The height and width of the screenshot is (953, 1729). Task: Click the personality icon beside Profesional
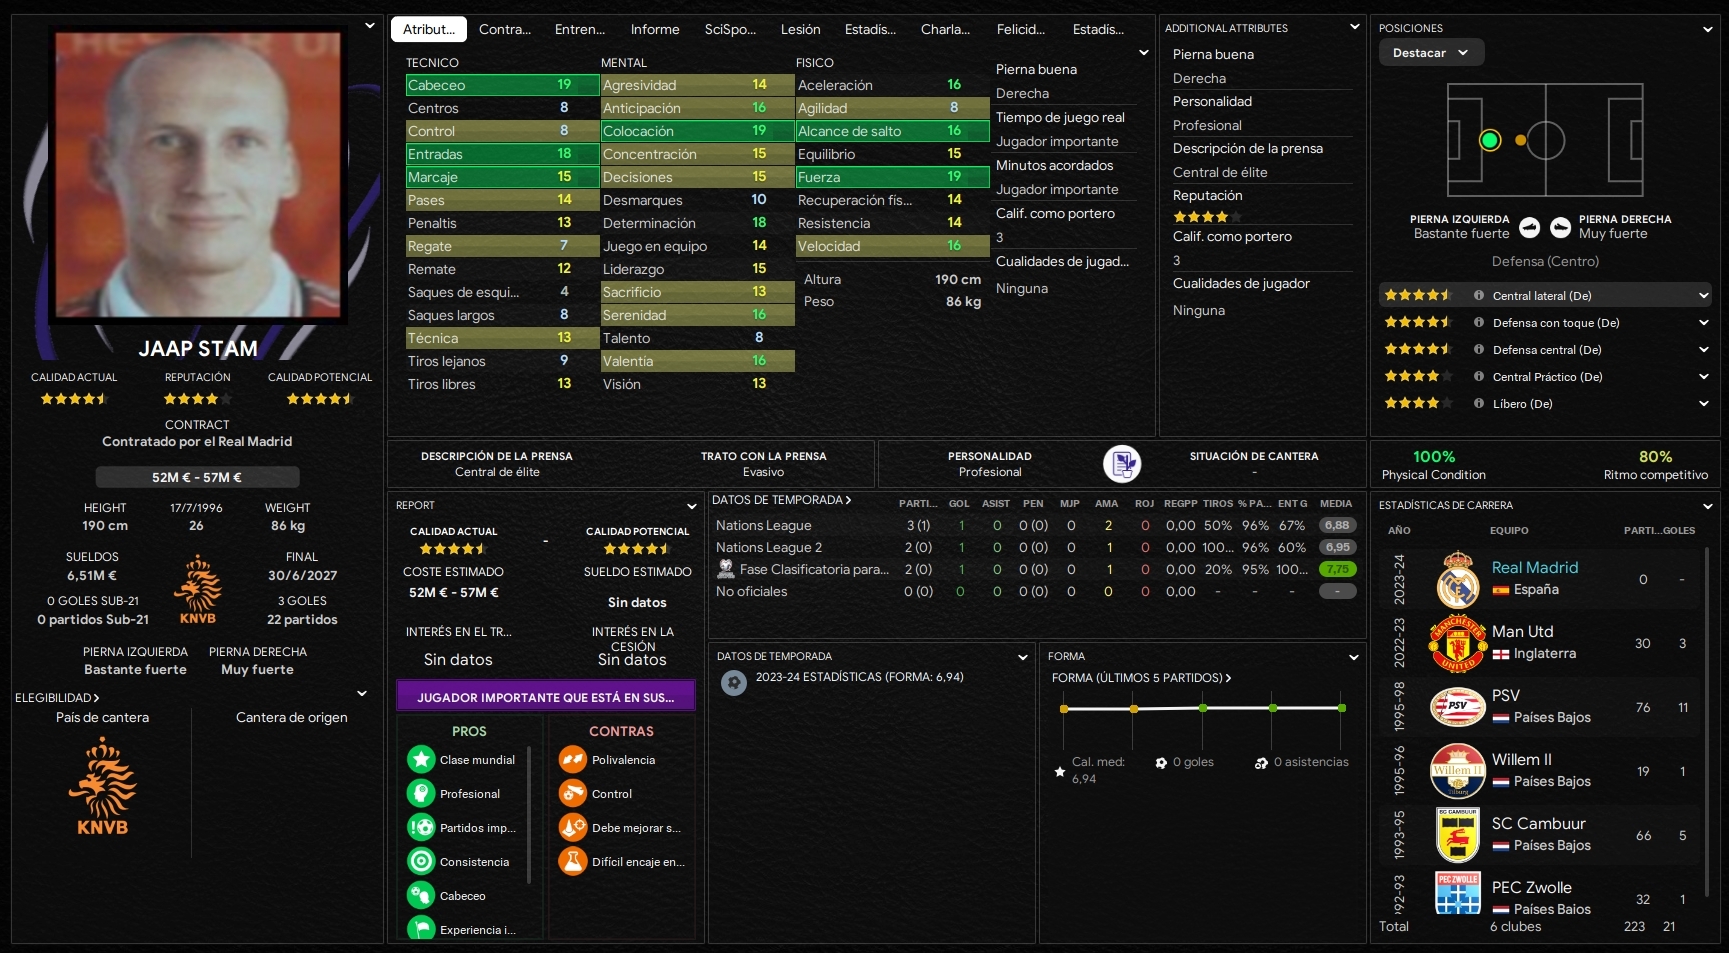coord(1122,464)
